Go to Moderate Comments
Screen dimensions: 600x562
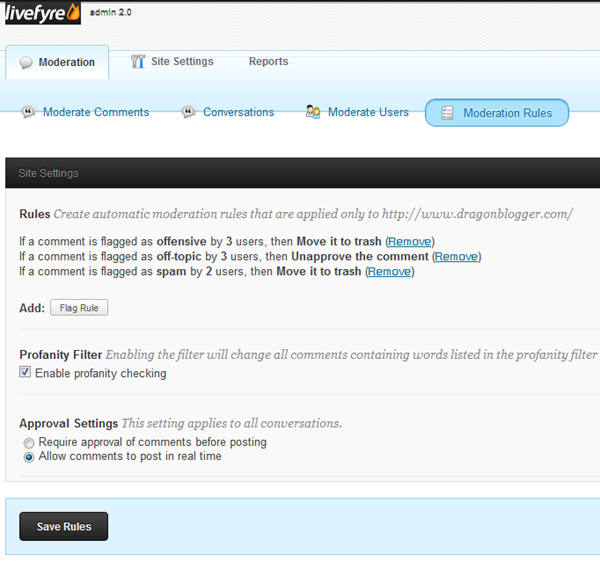[86, 112]
